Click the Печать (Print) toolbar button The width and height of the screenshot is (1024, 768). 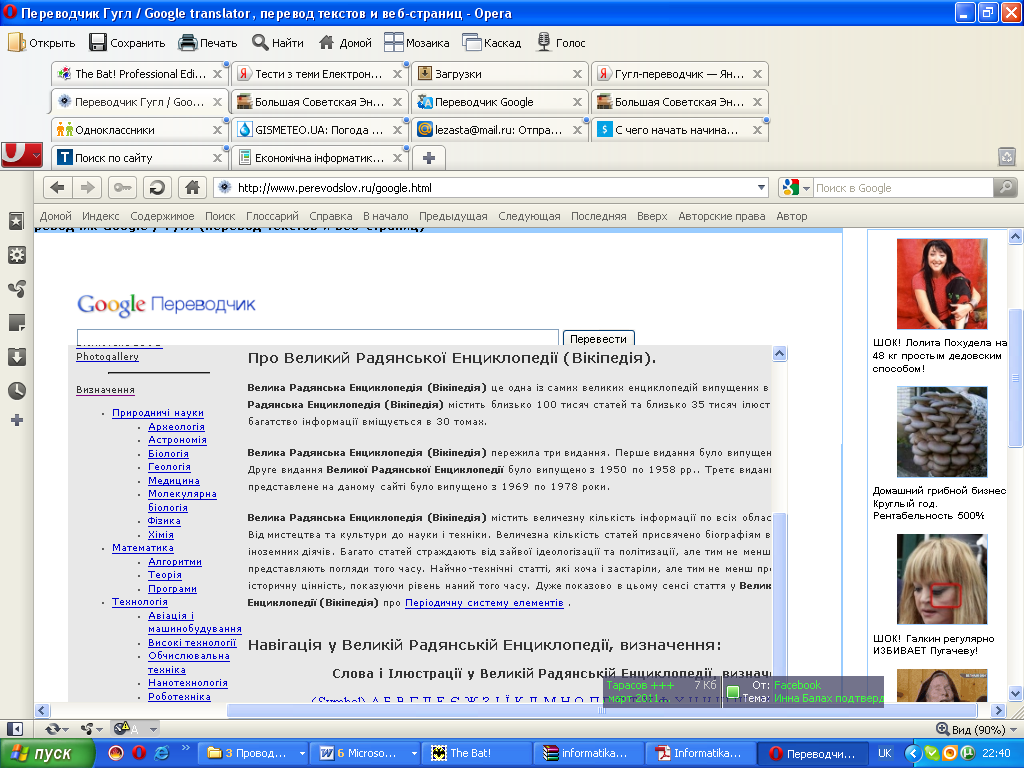tap(208, 43)
